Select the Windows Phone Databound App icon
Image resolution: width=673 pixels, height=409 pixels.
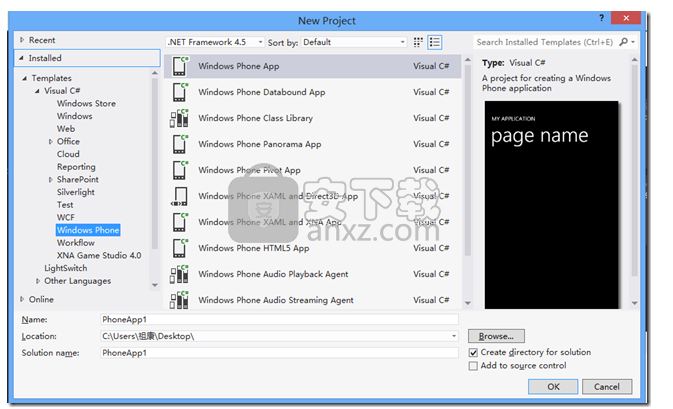coord(179,92)
